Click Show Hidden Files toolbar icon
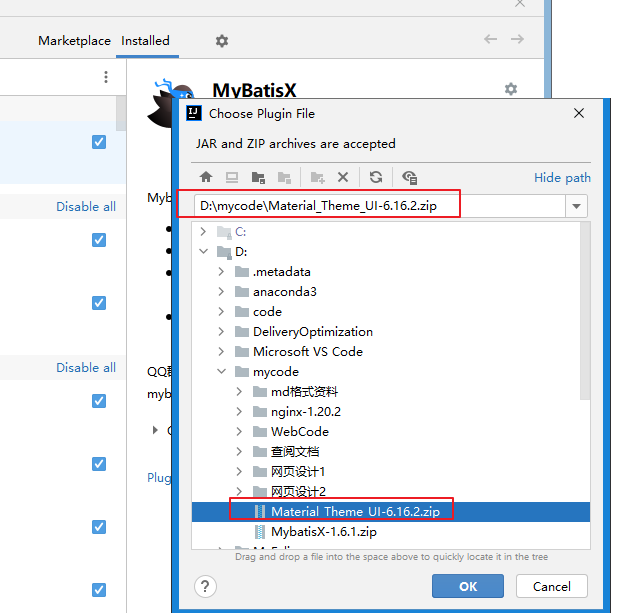617x613 pixels. [x=409, y=177]
